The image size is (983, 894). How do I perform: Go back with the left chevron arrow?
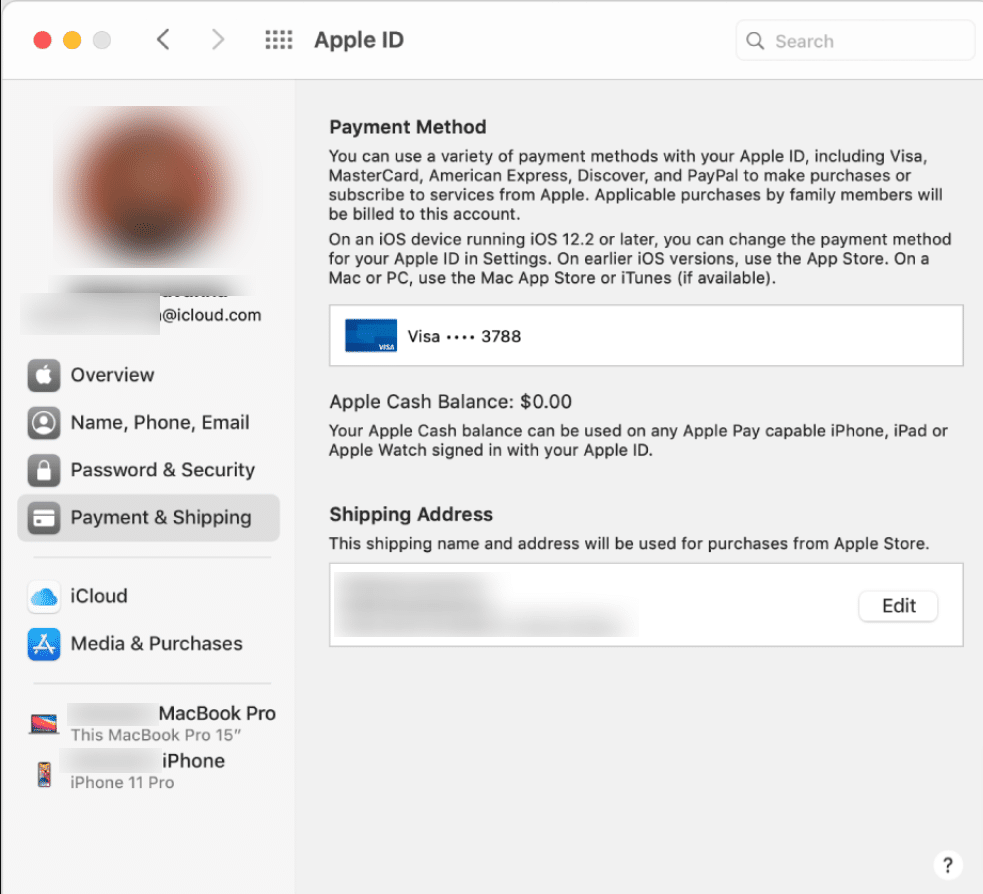pos(163,39)
